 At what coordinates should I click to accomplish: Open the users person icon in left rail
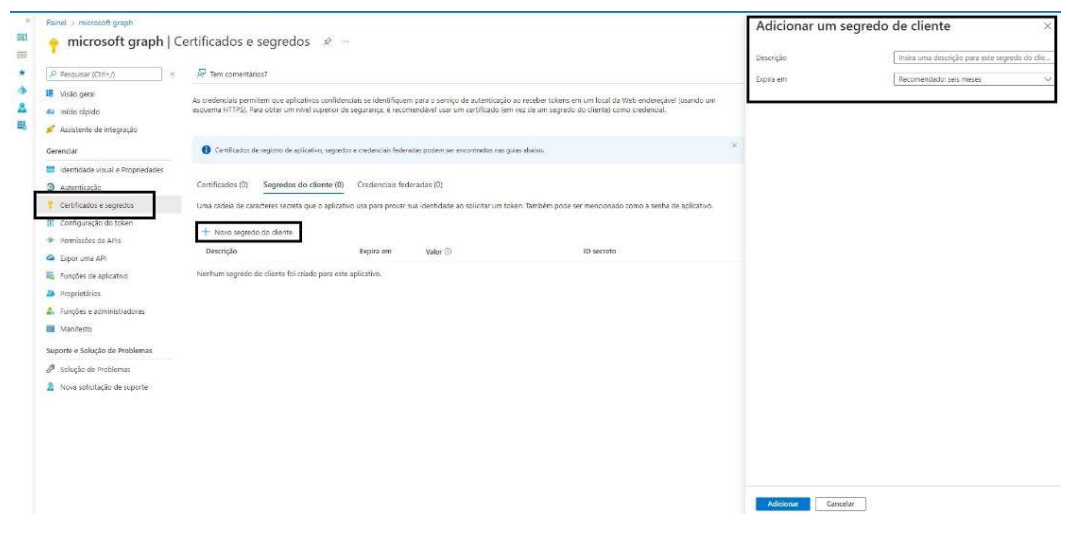click(x=22, y=108)
